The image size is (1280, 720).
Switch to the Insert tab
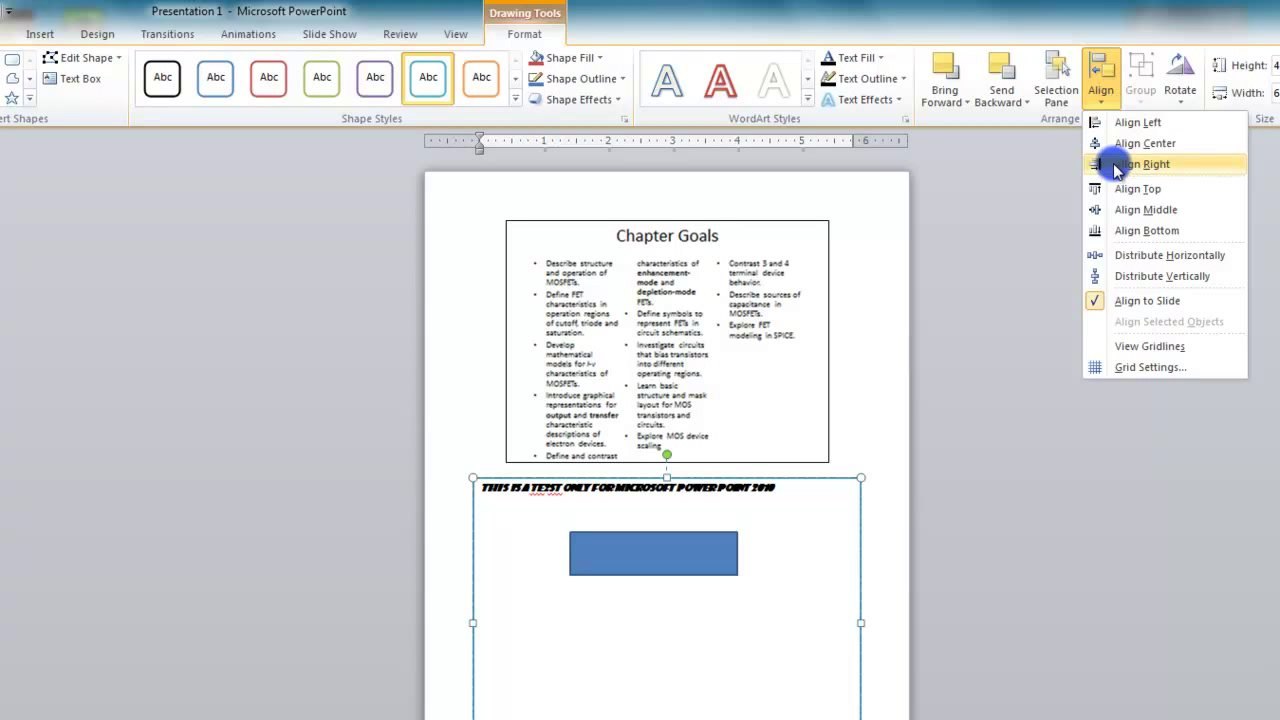(40, 34)
